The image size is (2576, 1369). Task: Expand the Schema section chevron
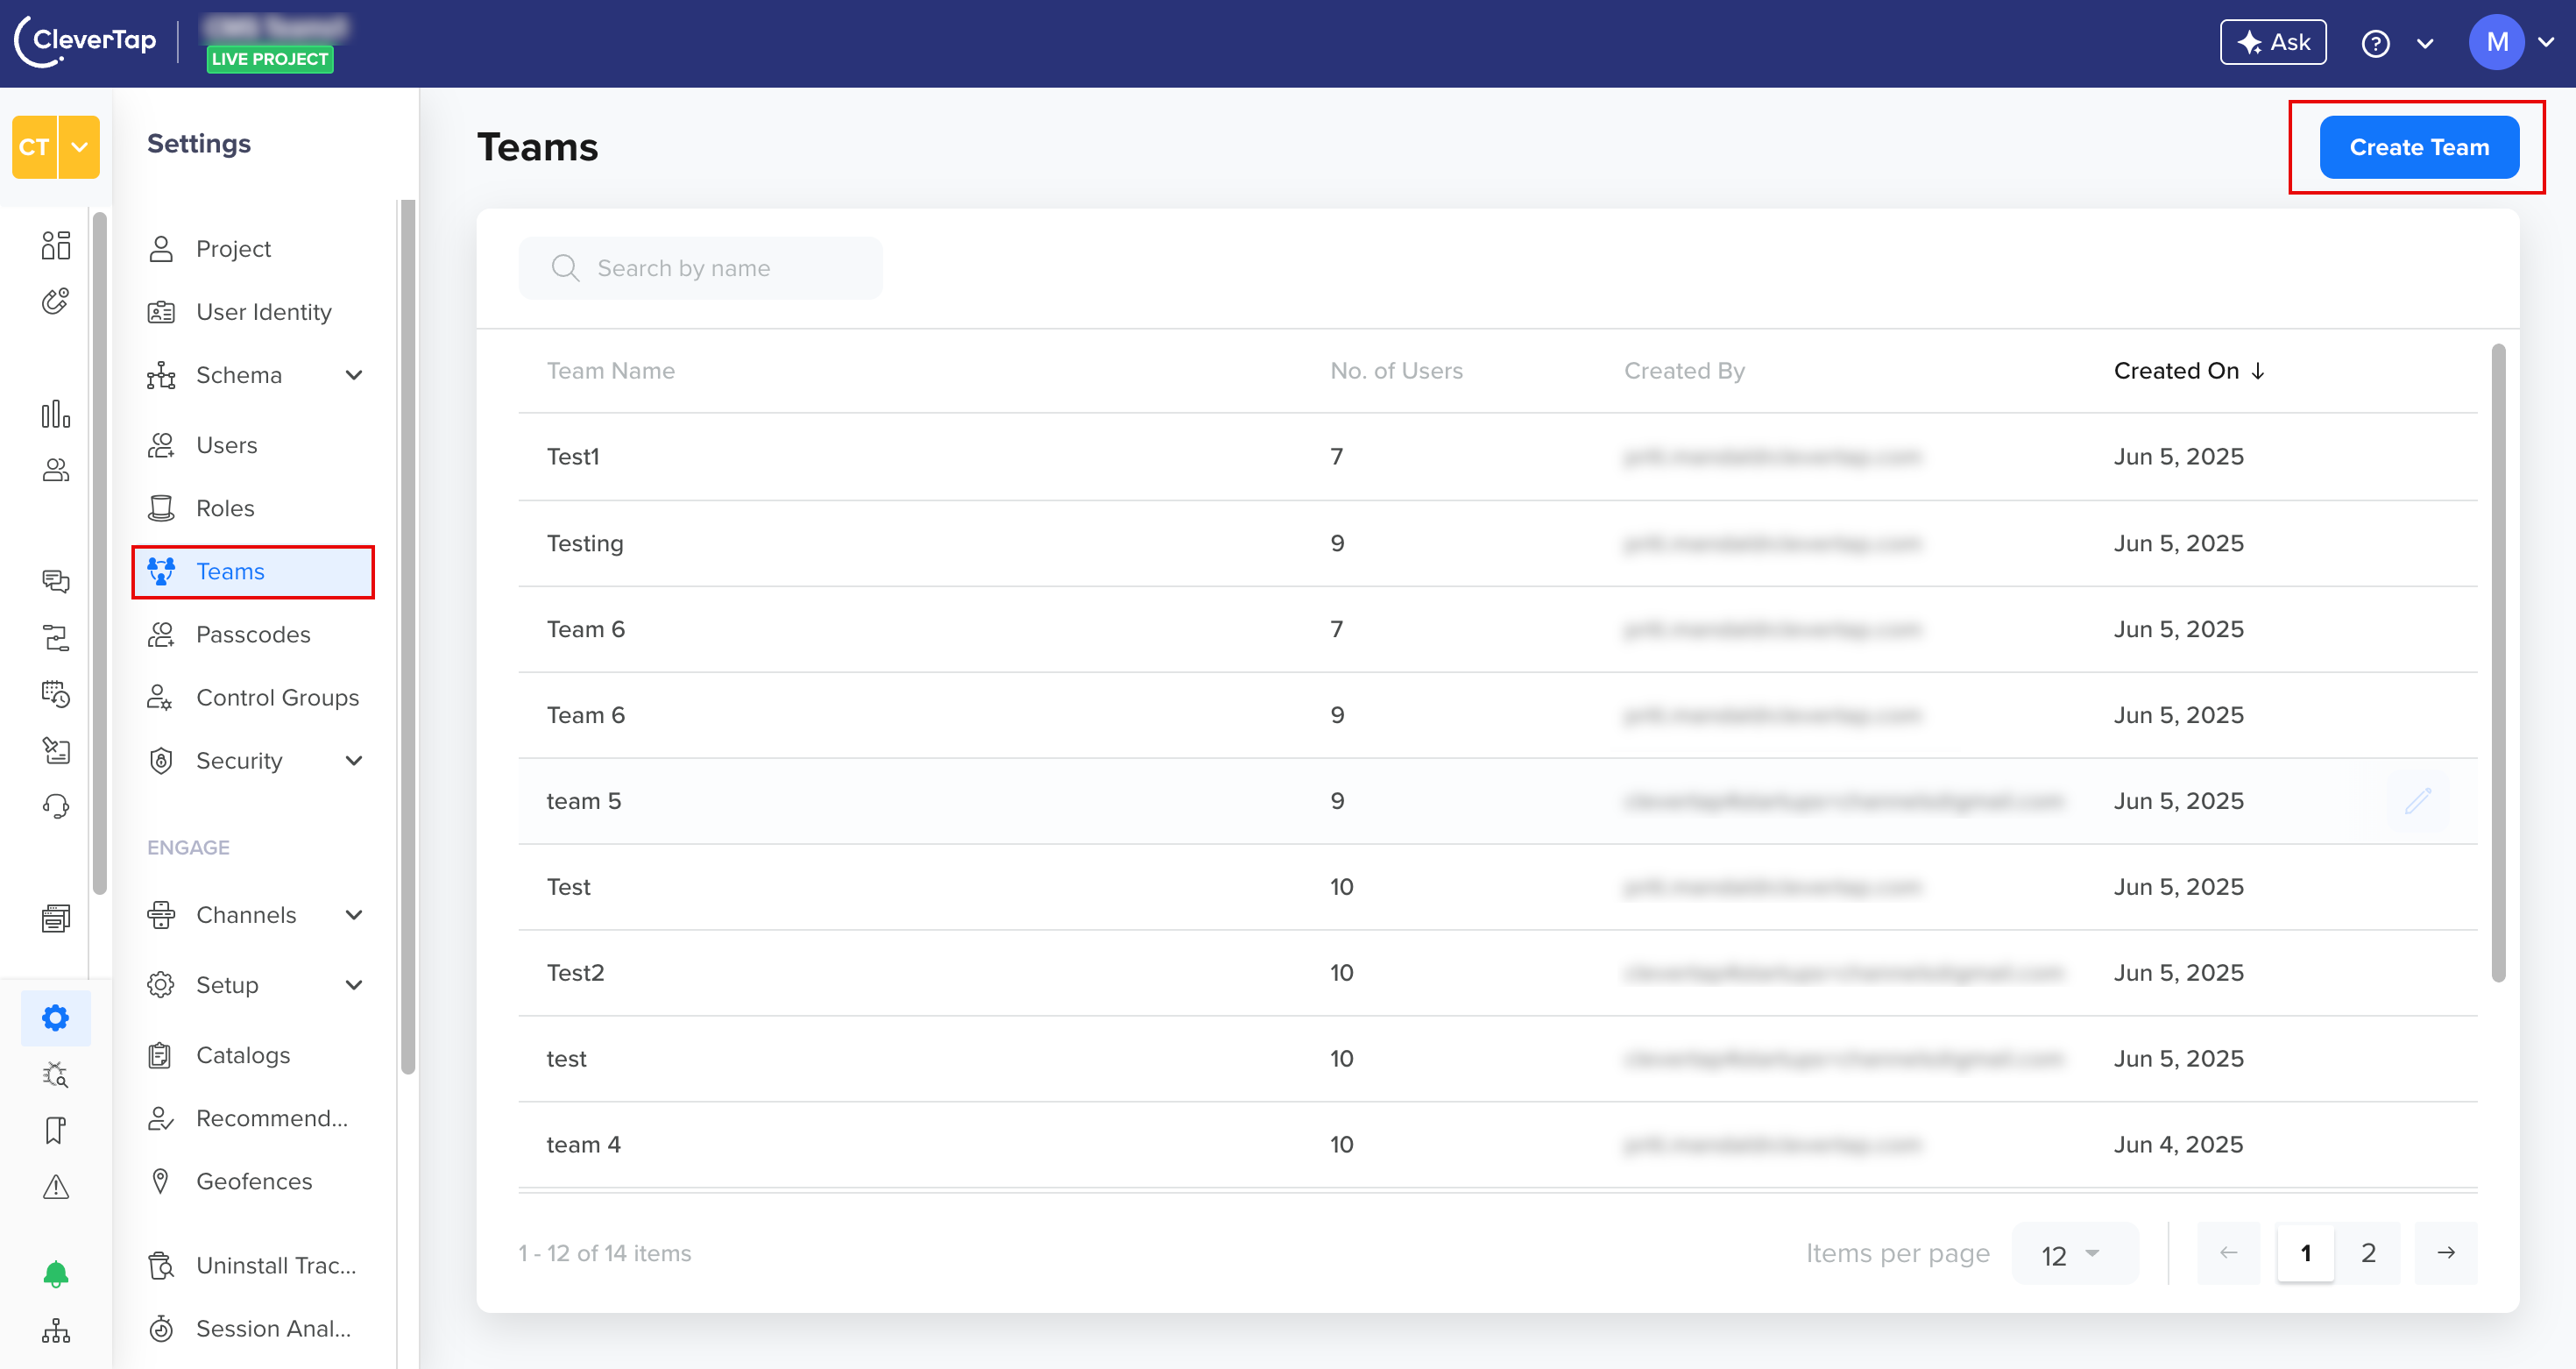click(355, 375)
